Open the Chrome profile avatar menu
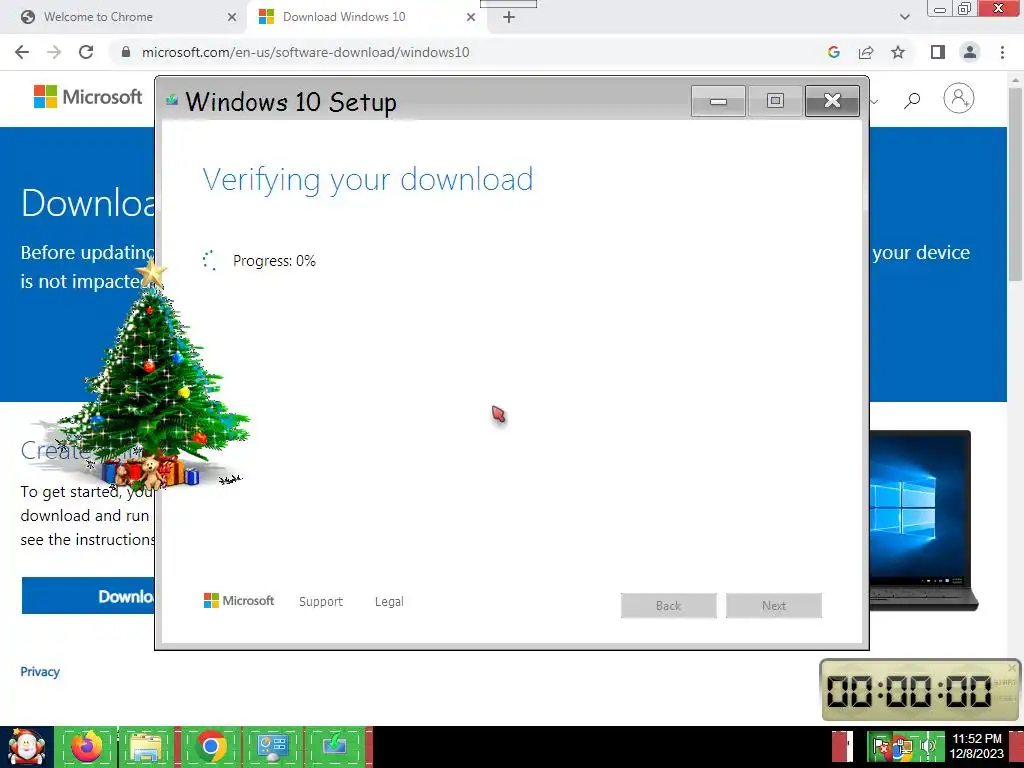Image resolution: width=1024 pixels, height=768 pixels. [970, 52]
